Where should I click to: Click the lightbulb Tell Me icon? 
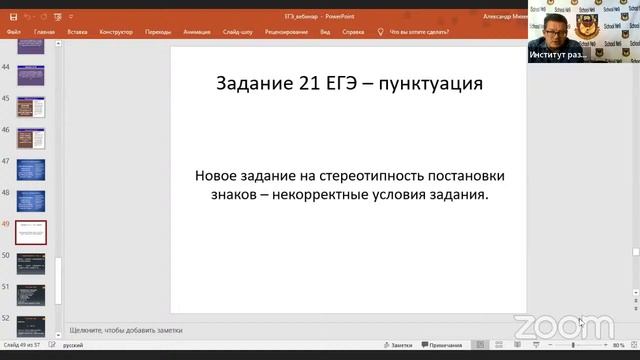pyautogui.click(x=380, y=32)
